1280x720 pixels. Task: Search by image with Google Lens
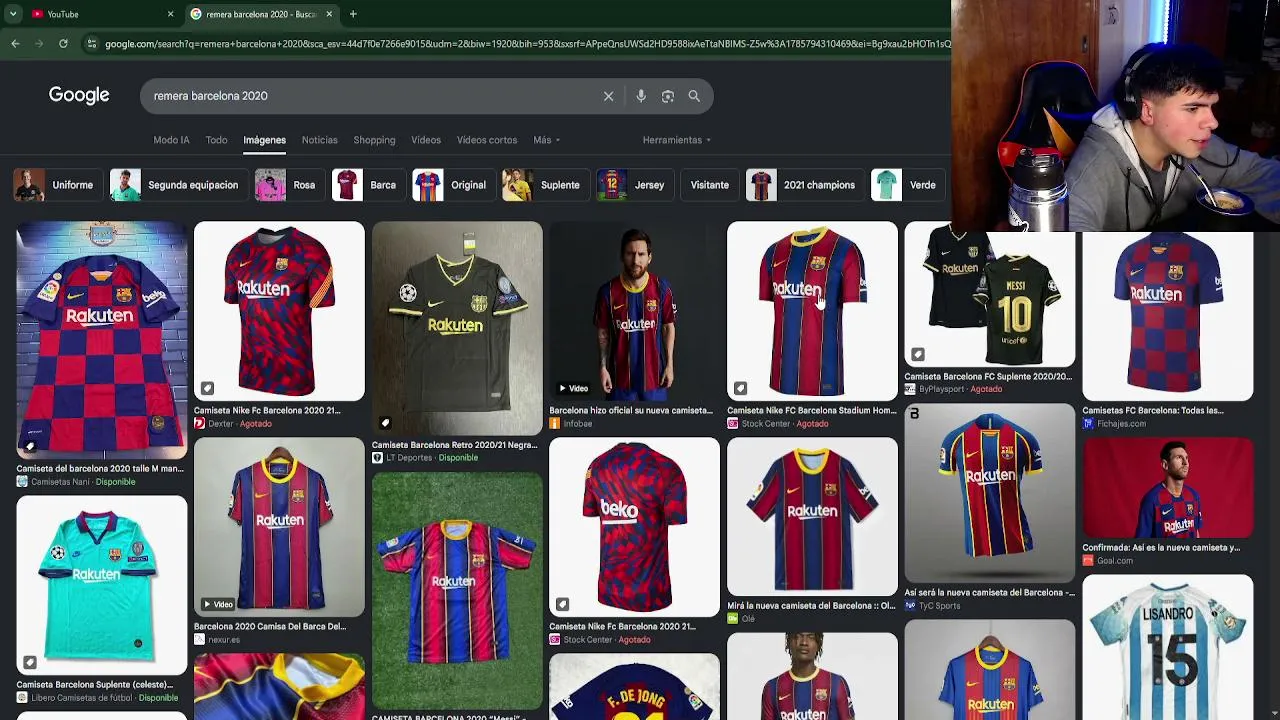668,96
